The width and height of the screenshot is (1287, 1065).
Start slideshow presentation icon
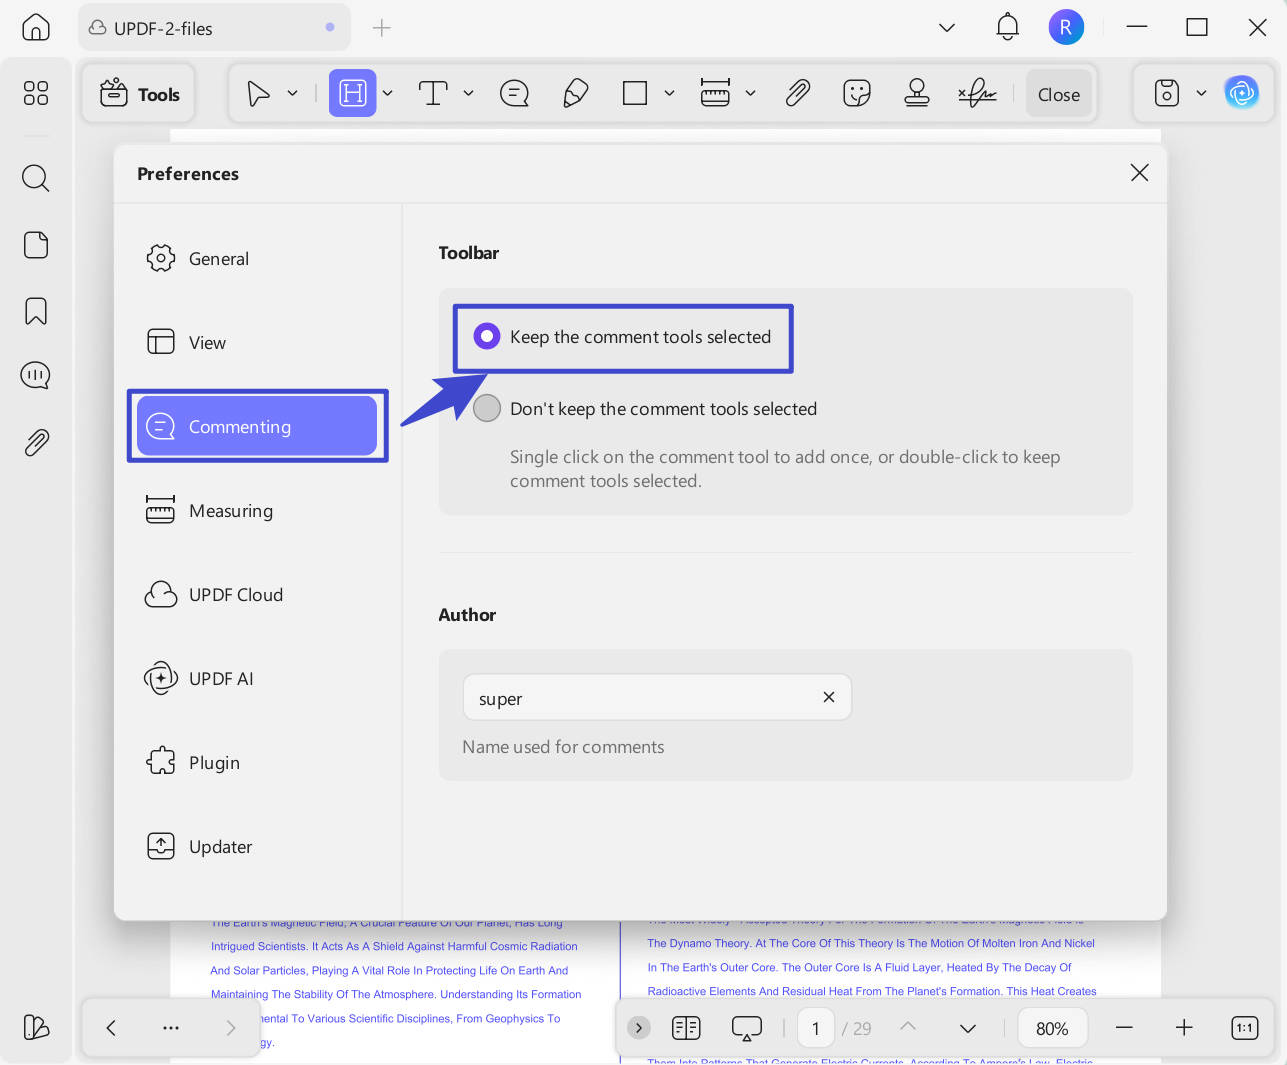pyautogui.click(x=747, y=1028)
